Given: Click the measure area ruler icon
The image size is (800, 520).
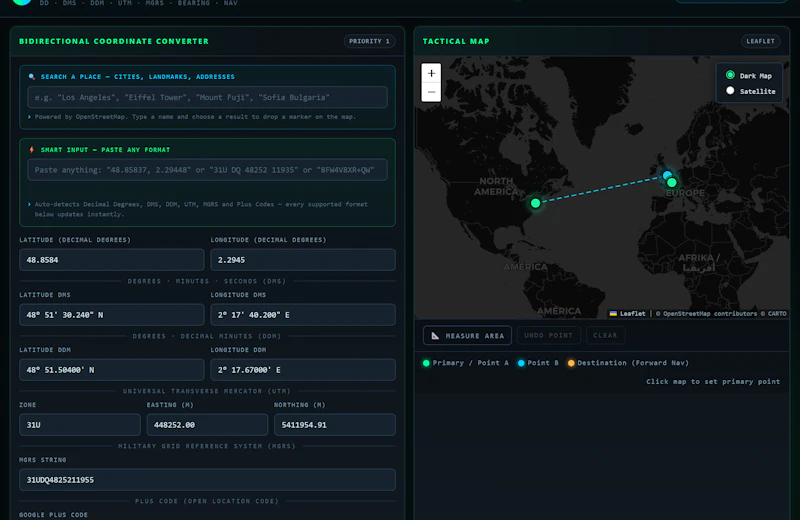Looking at the screenshot, I should coord(435,335).
